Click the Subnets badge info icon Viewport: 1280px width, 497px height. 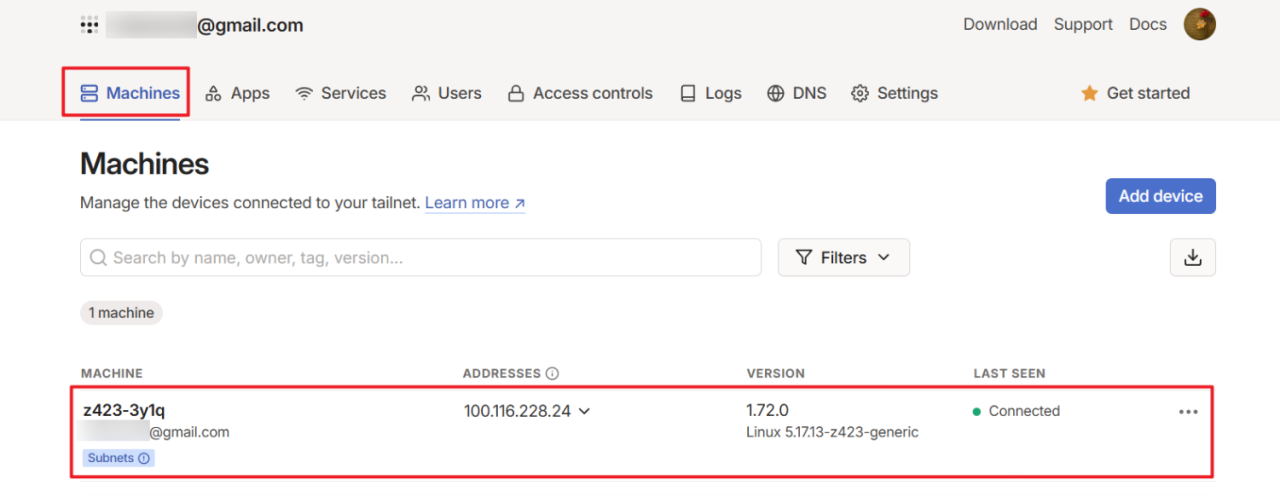point(144,459)
